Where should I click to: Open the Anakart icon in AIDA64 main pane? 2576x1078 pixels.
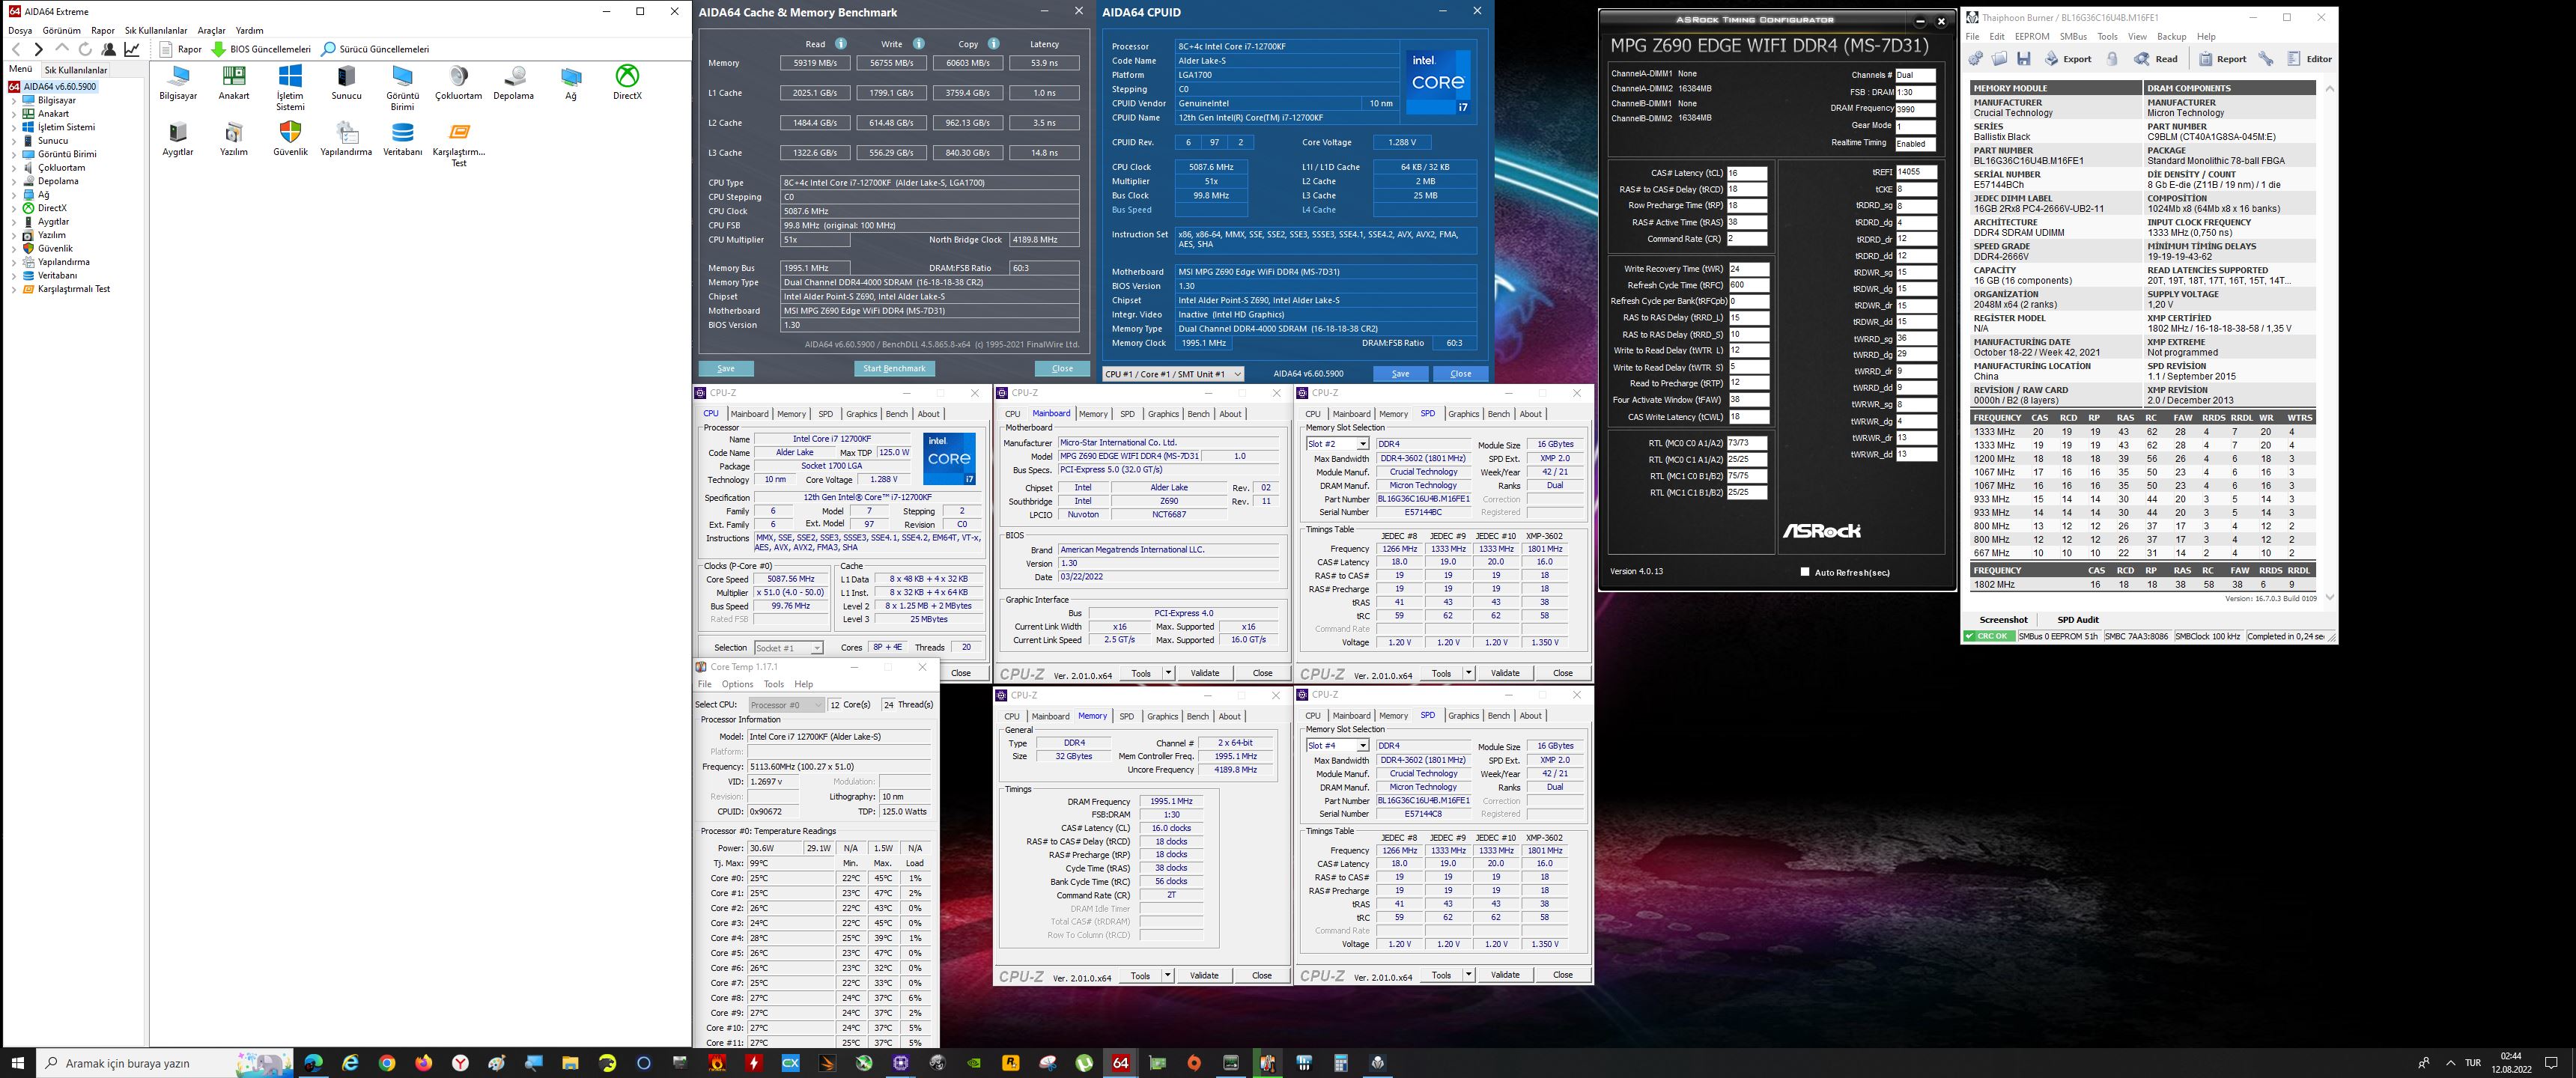(x=234, y=83)
